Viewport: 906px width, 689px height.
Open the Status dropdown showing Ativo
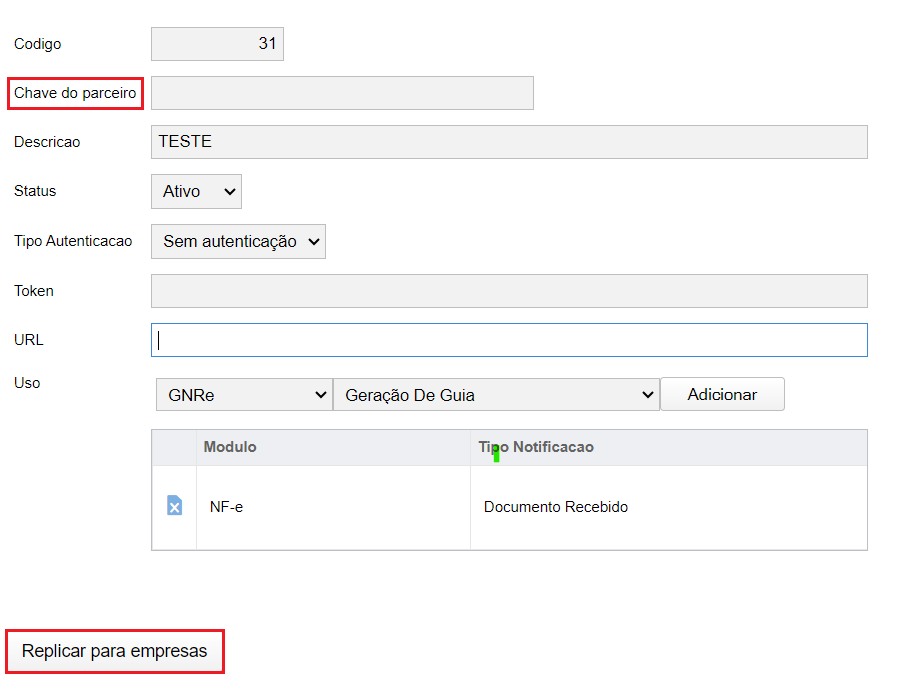point(196,191)
